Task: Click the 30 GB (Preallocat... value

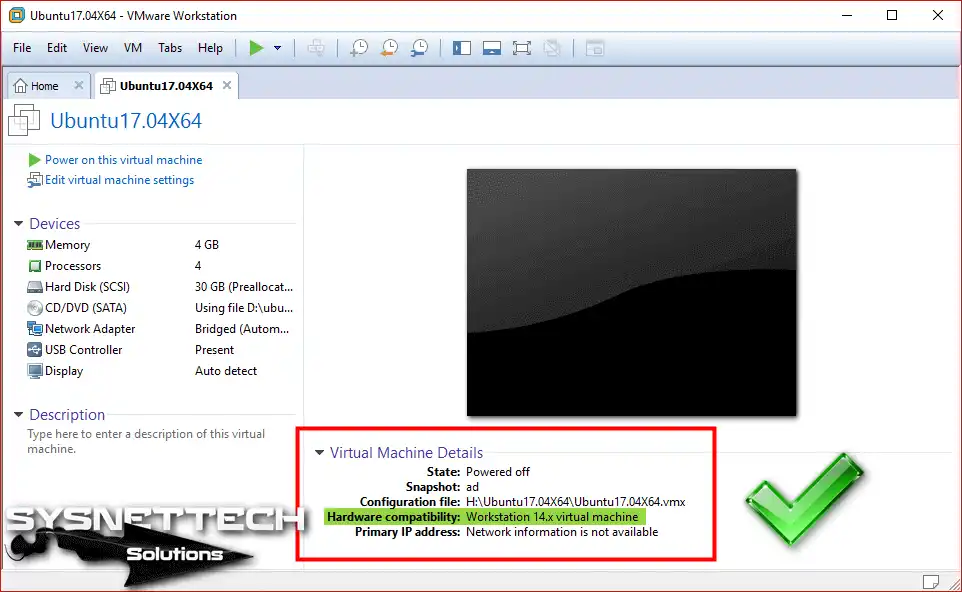Action: [244, 286]
